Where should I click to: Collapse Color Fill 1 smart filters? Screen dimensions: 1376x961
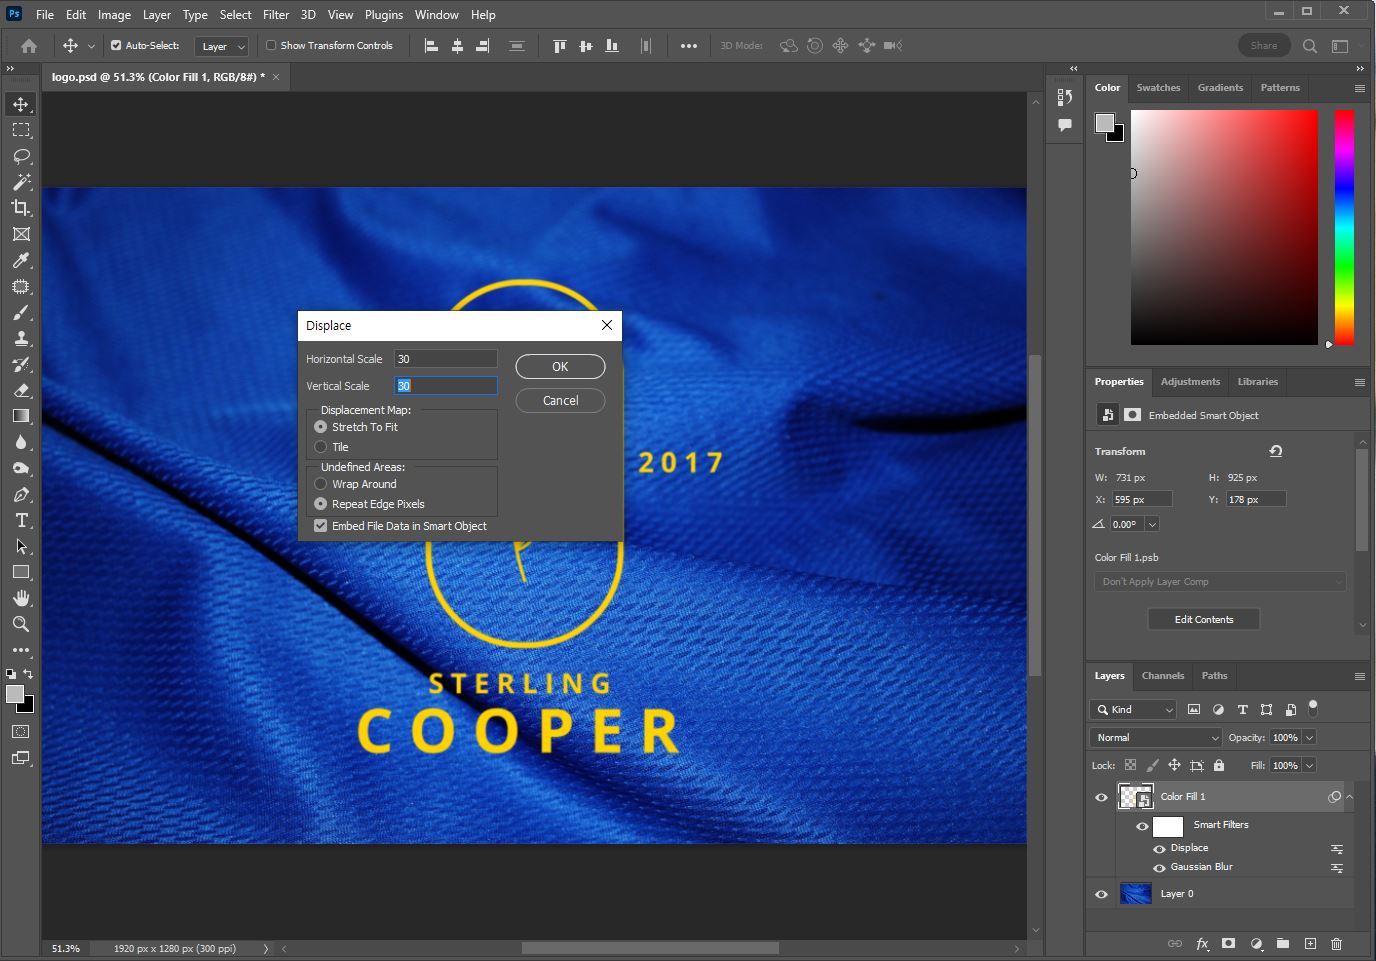coord(1349,797)
